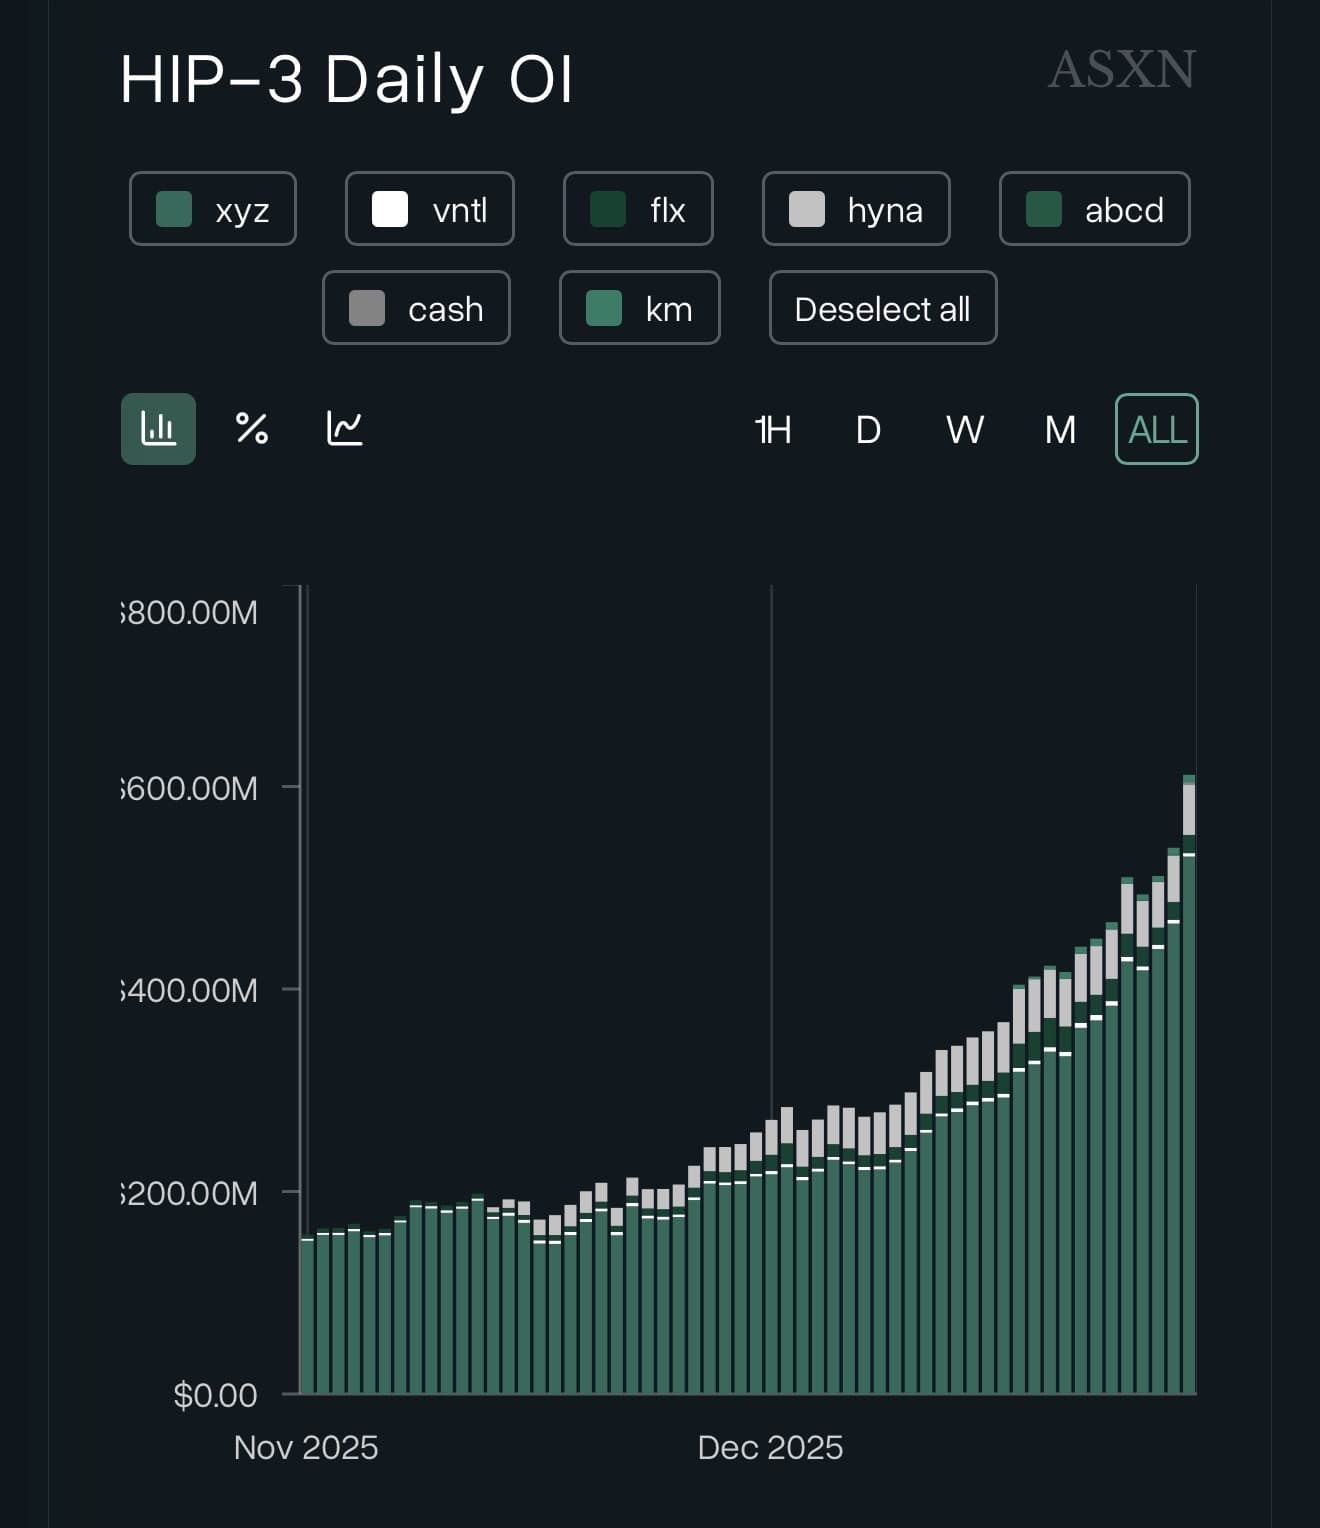Click the first bar in November
The height and width of the screenshot is (1528, 1320).
pyautogui.click(x=307, y=1315)
